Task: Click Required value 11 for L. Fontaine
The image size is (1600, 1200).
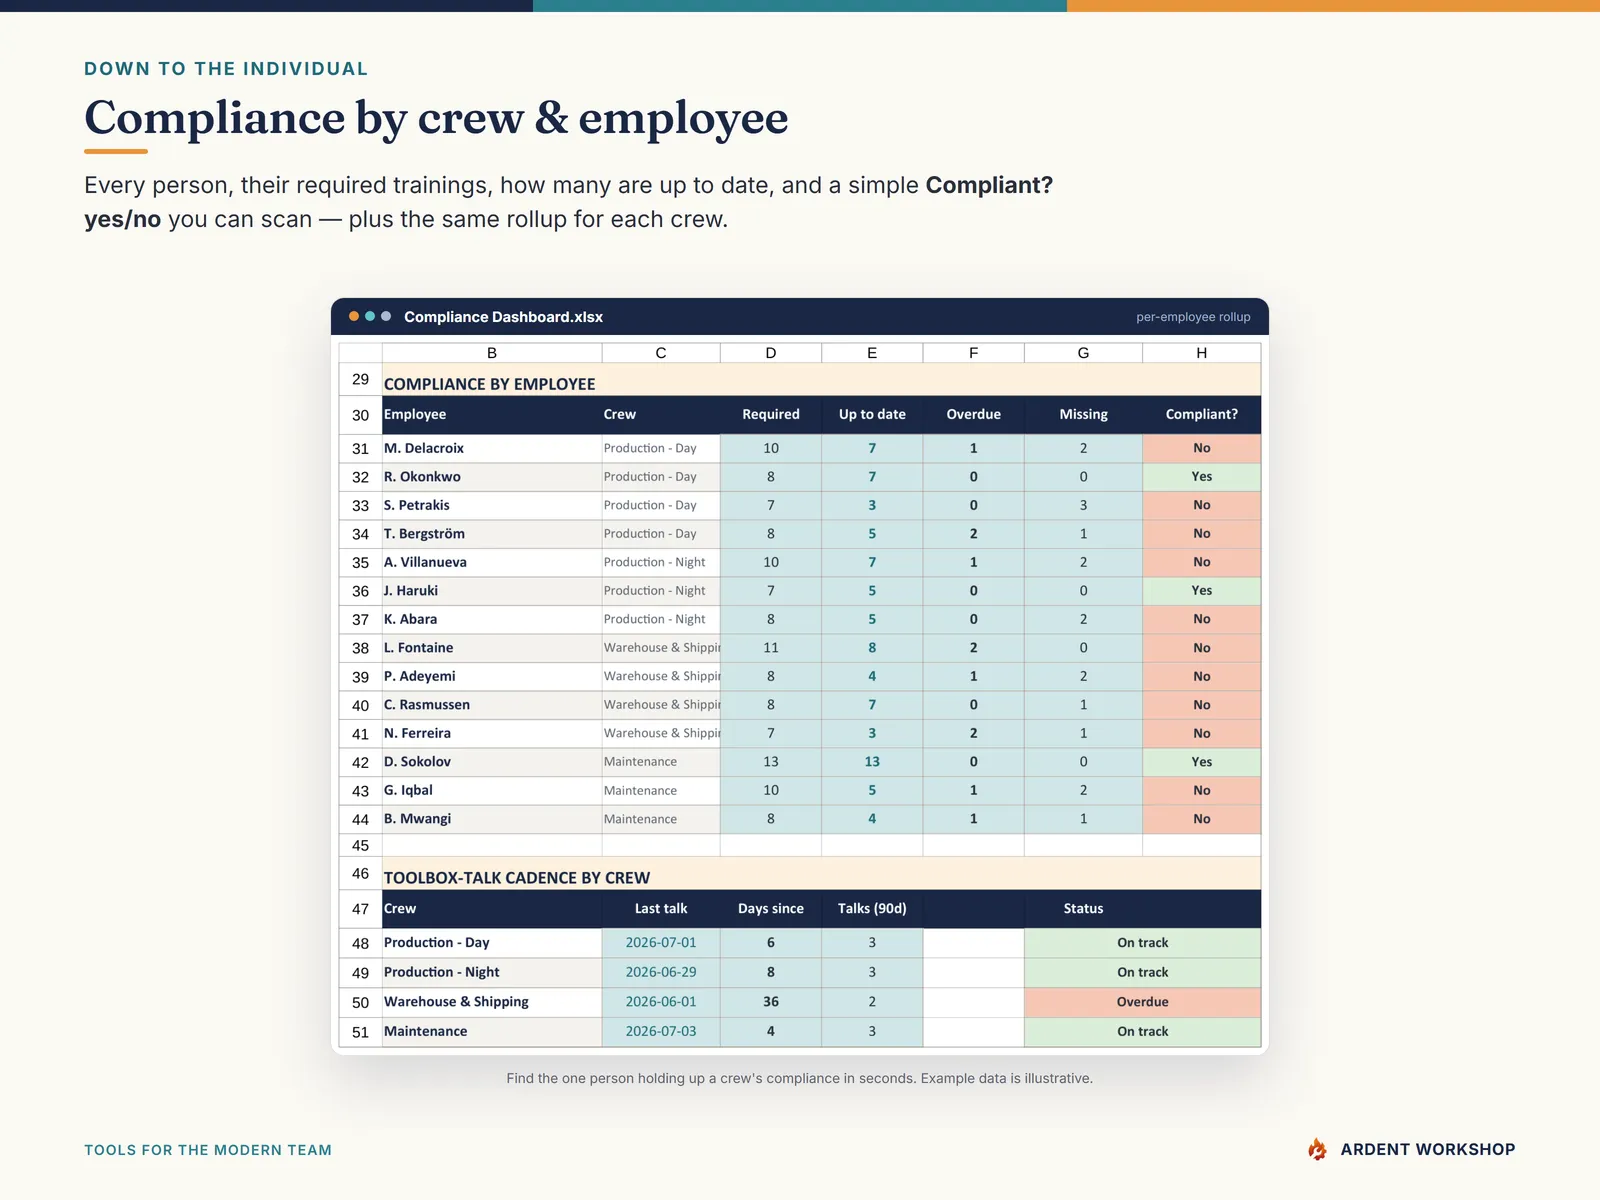Action: coord(771,648)
